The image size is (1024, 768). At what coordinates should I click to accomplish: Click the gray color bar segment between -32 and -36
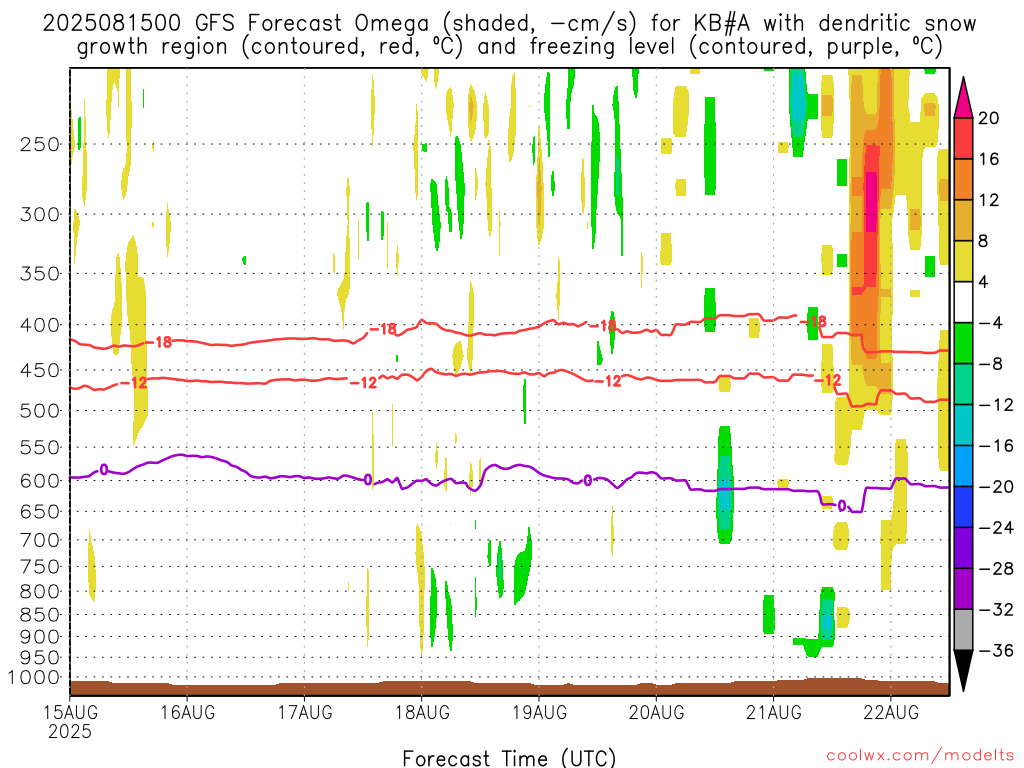pos(963,630)
